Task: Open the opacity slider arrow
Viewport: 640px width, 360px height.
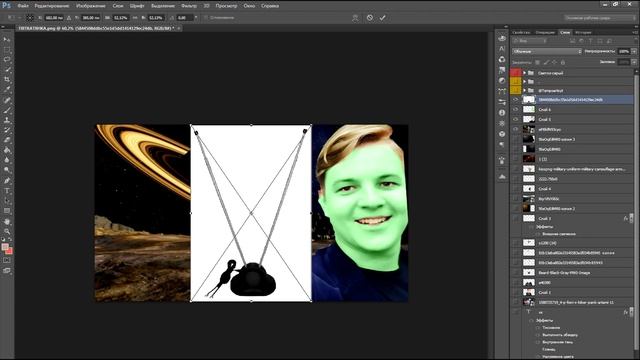Action: coord(634,51)
